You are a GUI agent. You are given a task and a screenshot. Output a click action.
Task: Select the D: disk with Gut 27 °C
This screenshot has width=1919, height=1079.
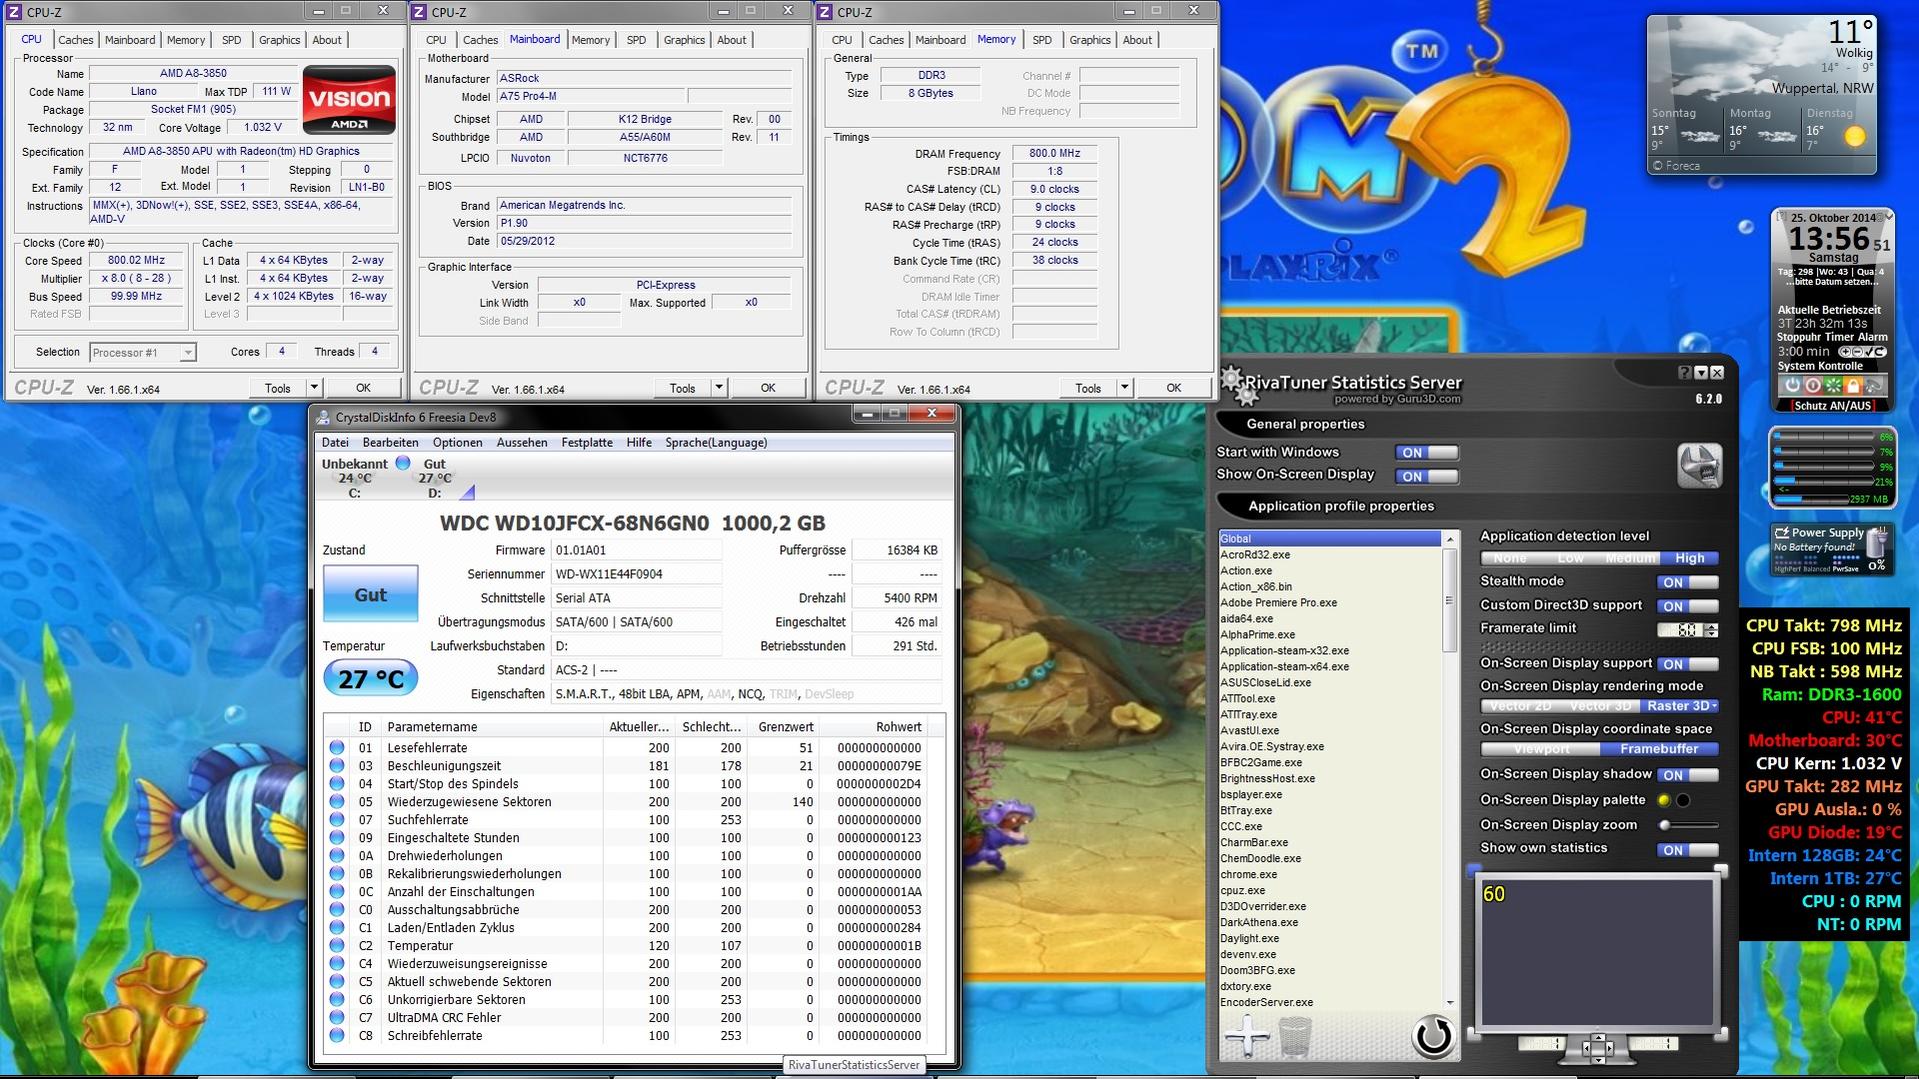coord(435,478)
